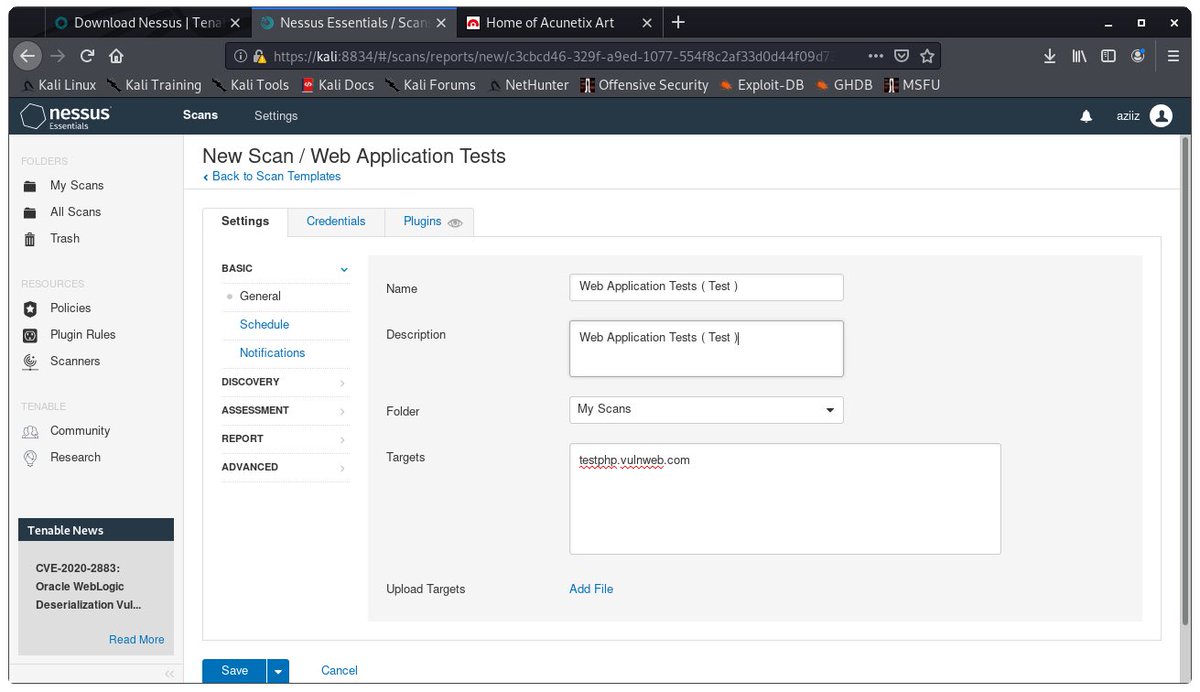Click the Firefox back arrow button
Viewport: 1200px width, 692px height.
(x=29, y=56)
